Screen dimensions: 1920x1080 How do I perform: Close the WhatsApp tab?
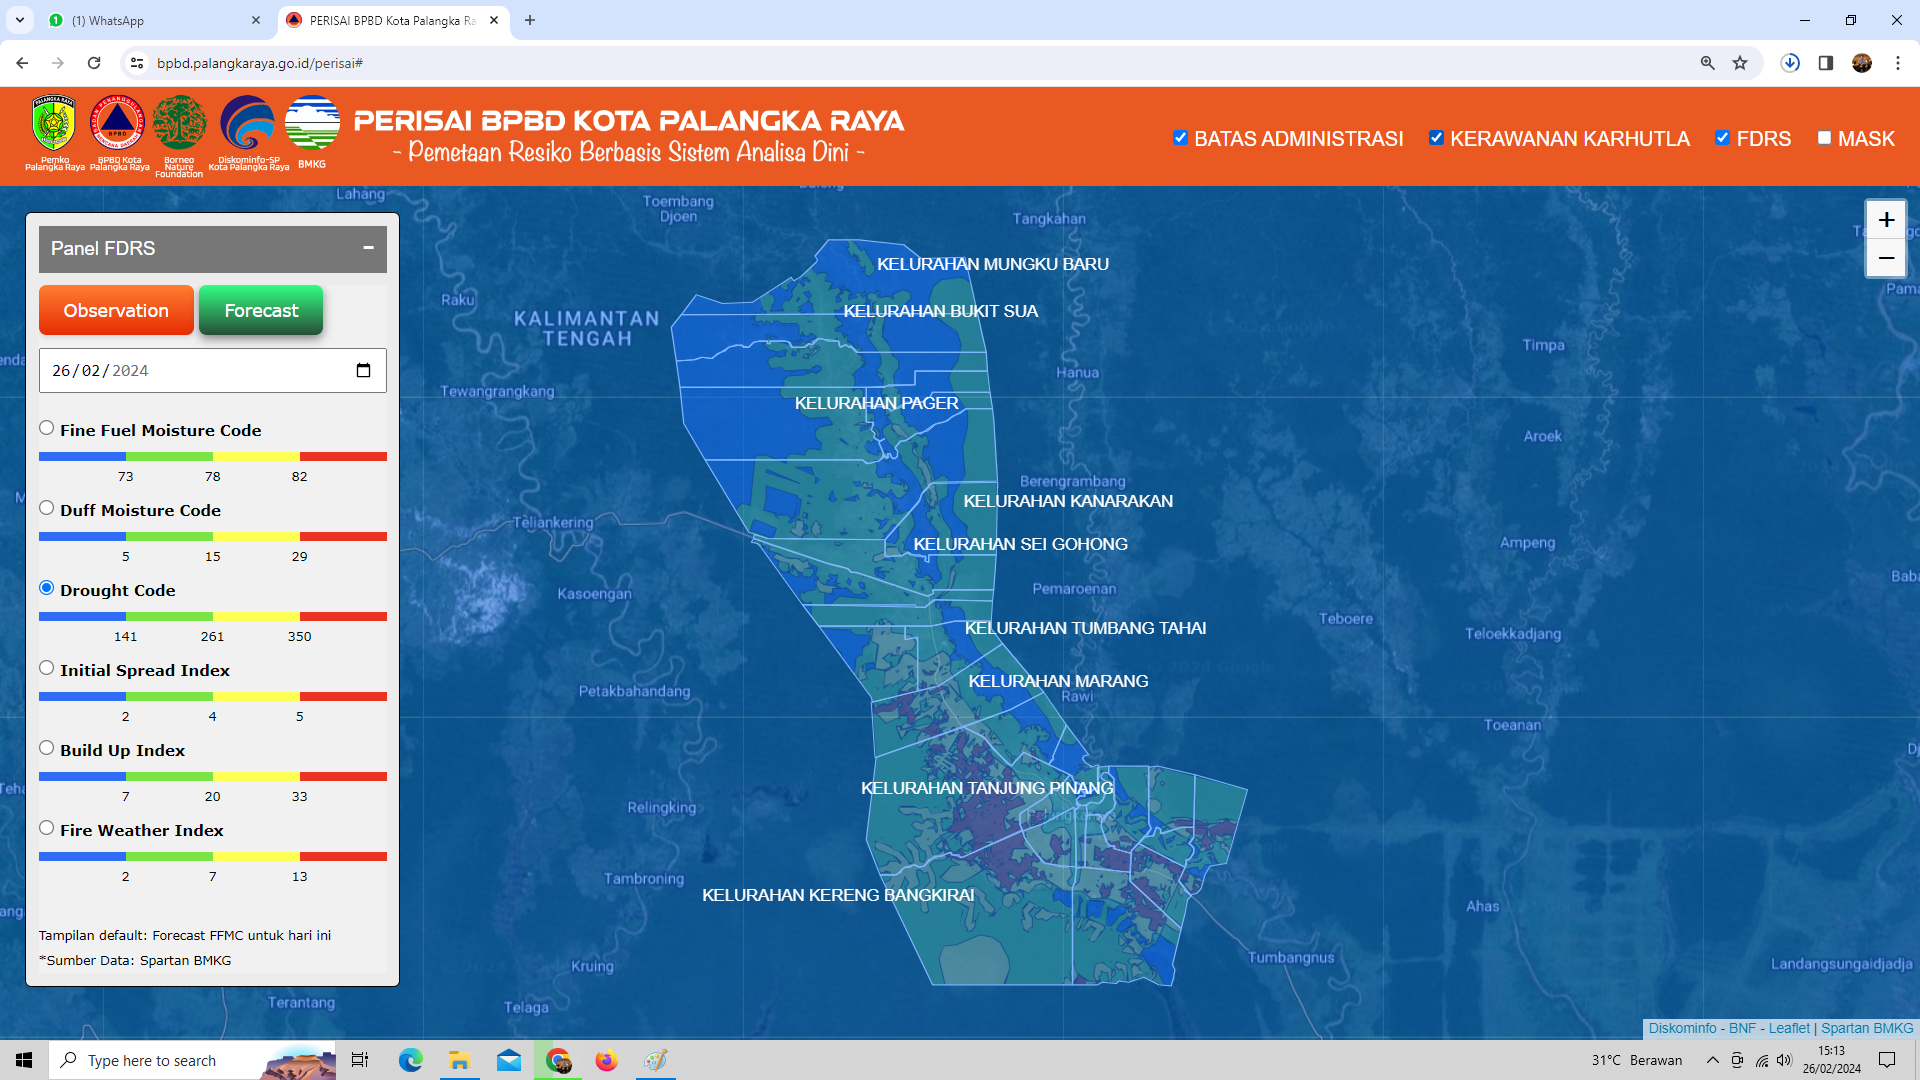(x=256, y=20)
